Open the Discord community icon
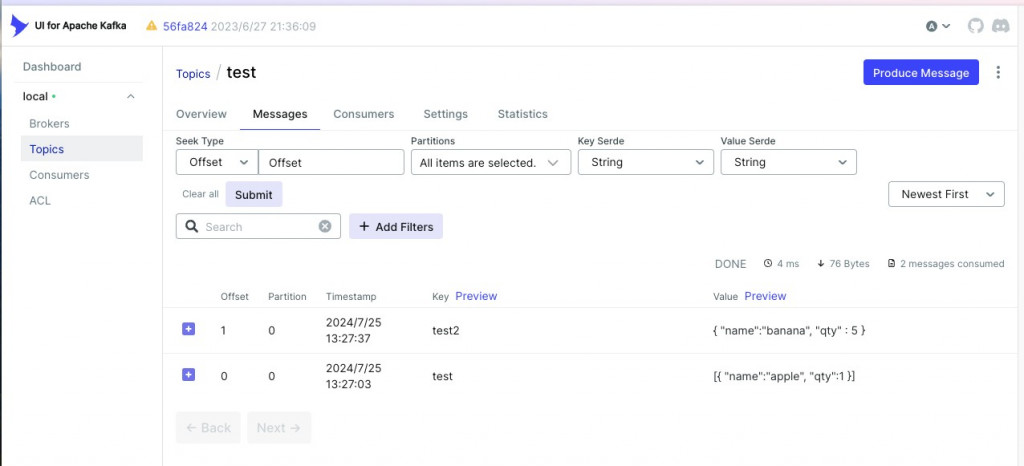The width and height of the screenshot is (1024, 466). 1000,26
